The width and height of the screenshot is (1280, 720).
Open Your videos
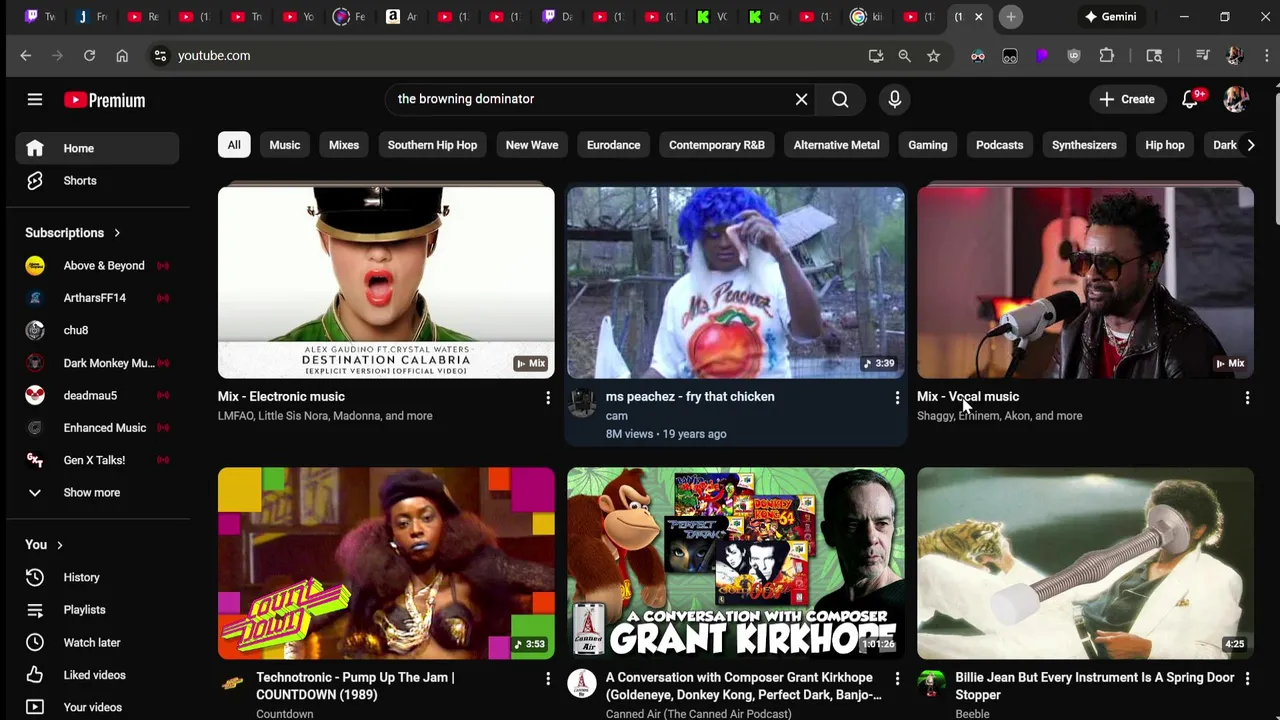tap(97, 707)
